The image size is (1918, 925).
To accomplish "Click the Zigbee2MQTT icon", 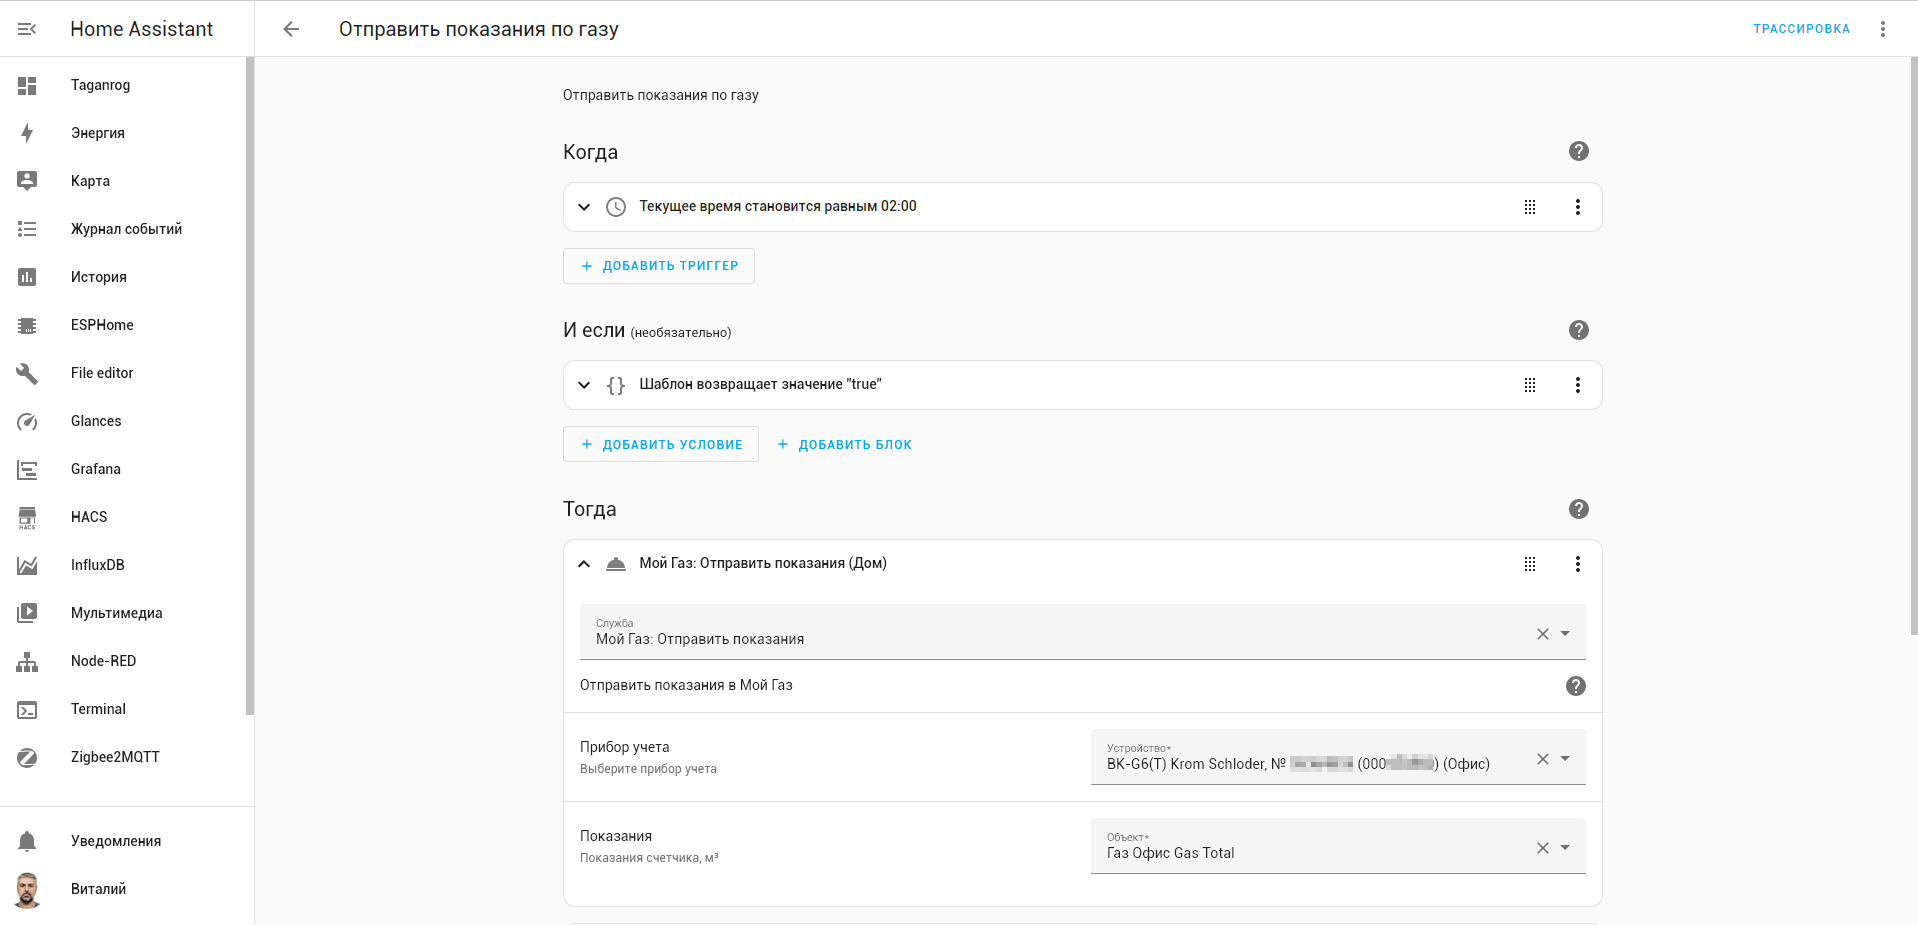I will click(27, 757).
